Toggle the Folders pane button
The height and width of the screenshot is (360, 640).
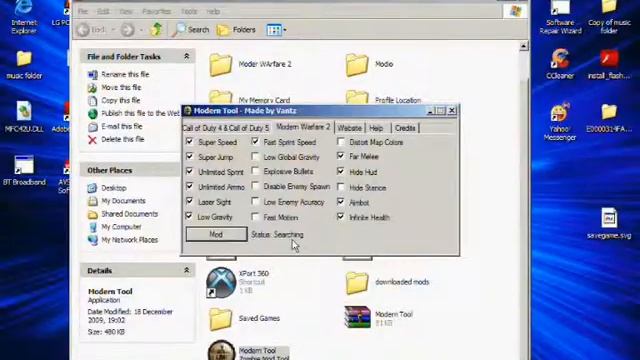point(236,29)
